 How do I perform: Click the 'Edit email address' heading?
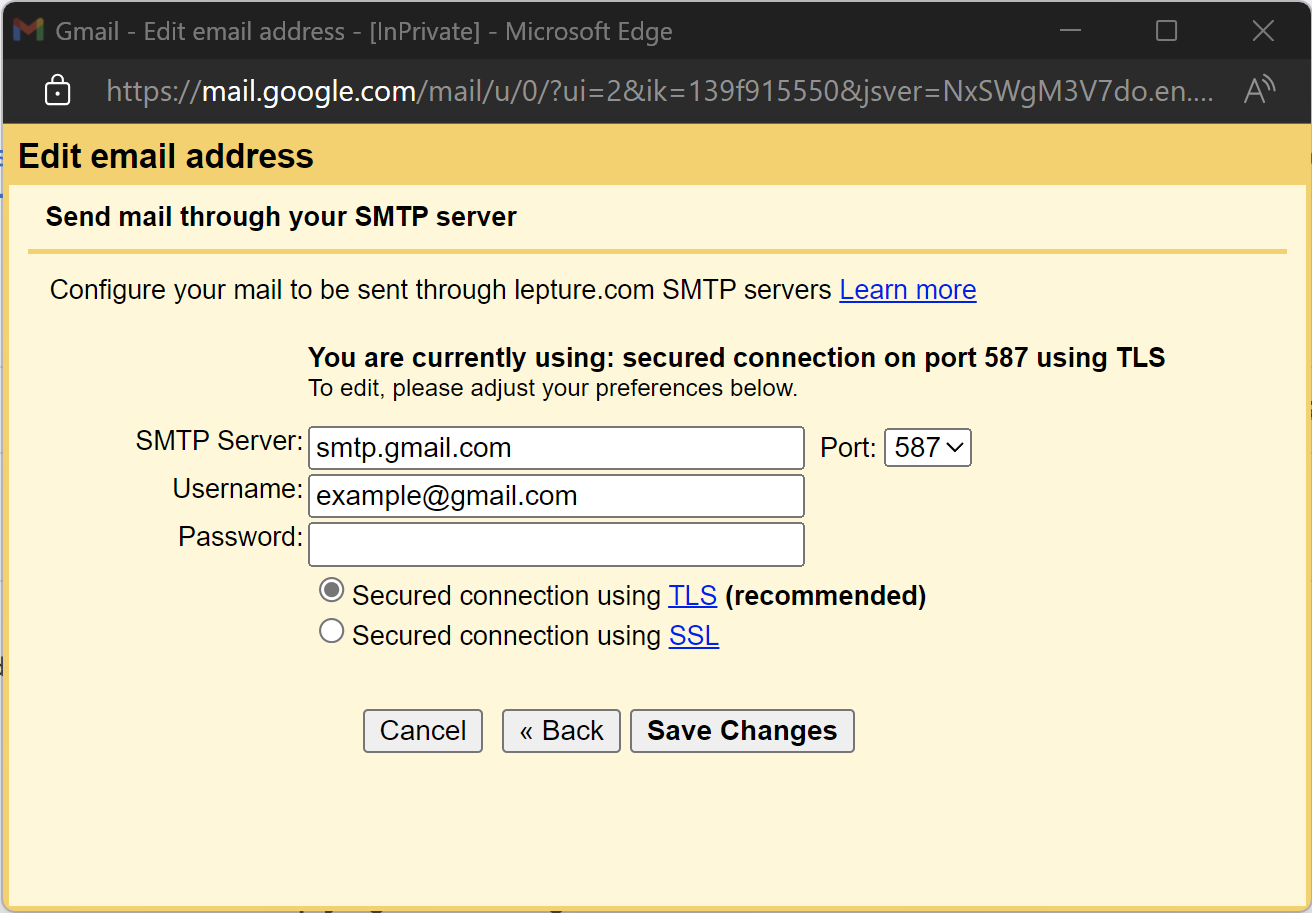[166, 157]
